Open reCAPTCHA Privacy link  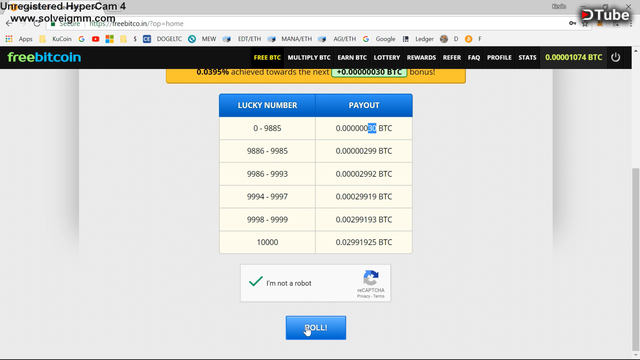[x=363, y=296]
